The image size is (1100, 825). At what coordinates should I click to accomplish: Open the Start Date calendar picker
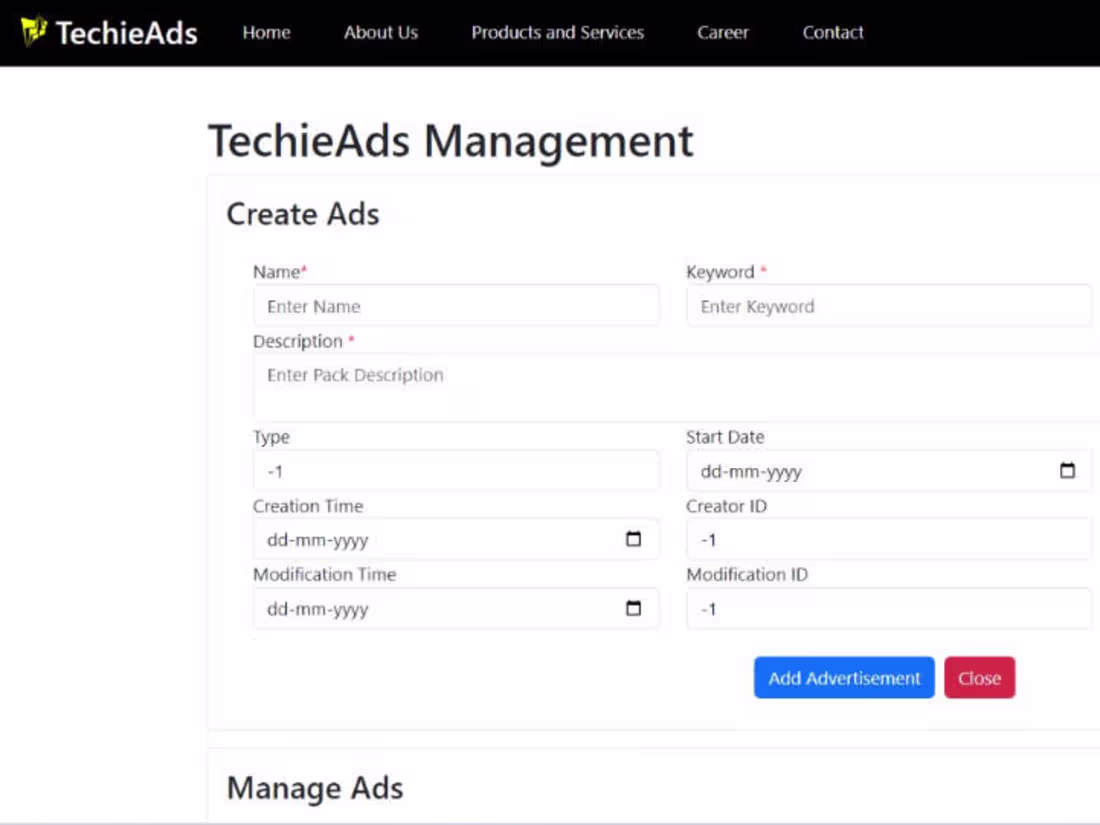(1067, 470)
